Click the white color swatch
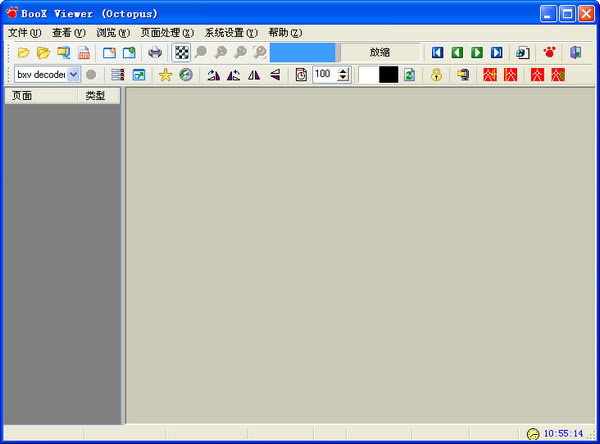Viewport: 600px width, 444px height. (368, 75)
